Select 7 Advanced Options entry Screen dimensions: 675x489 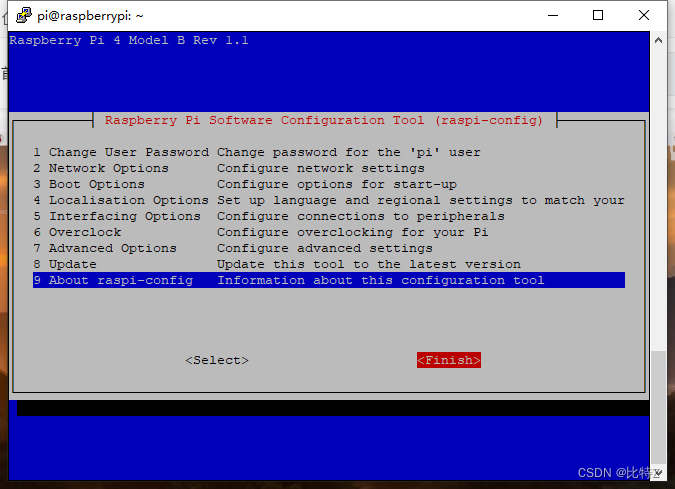coord(329,248)
